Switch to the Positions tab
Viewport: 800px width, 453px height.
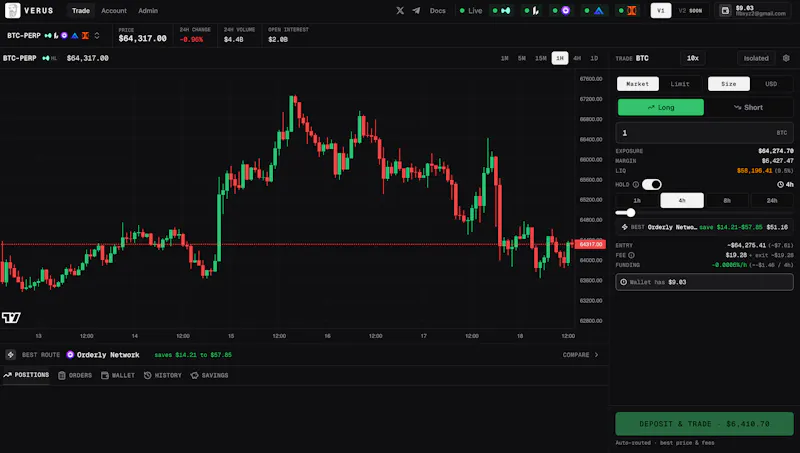tap(27, 375)
